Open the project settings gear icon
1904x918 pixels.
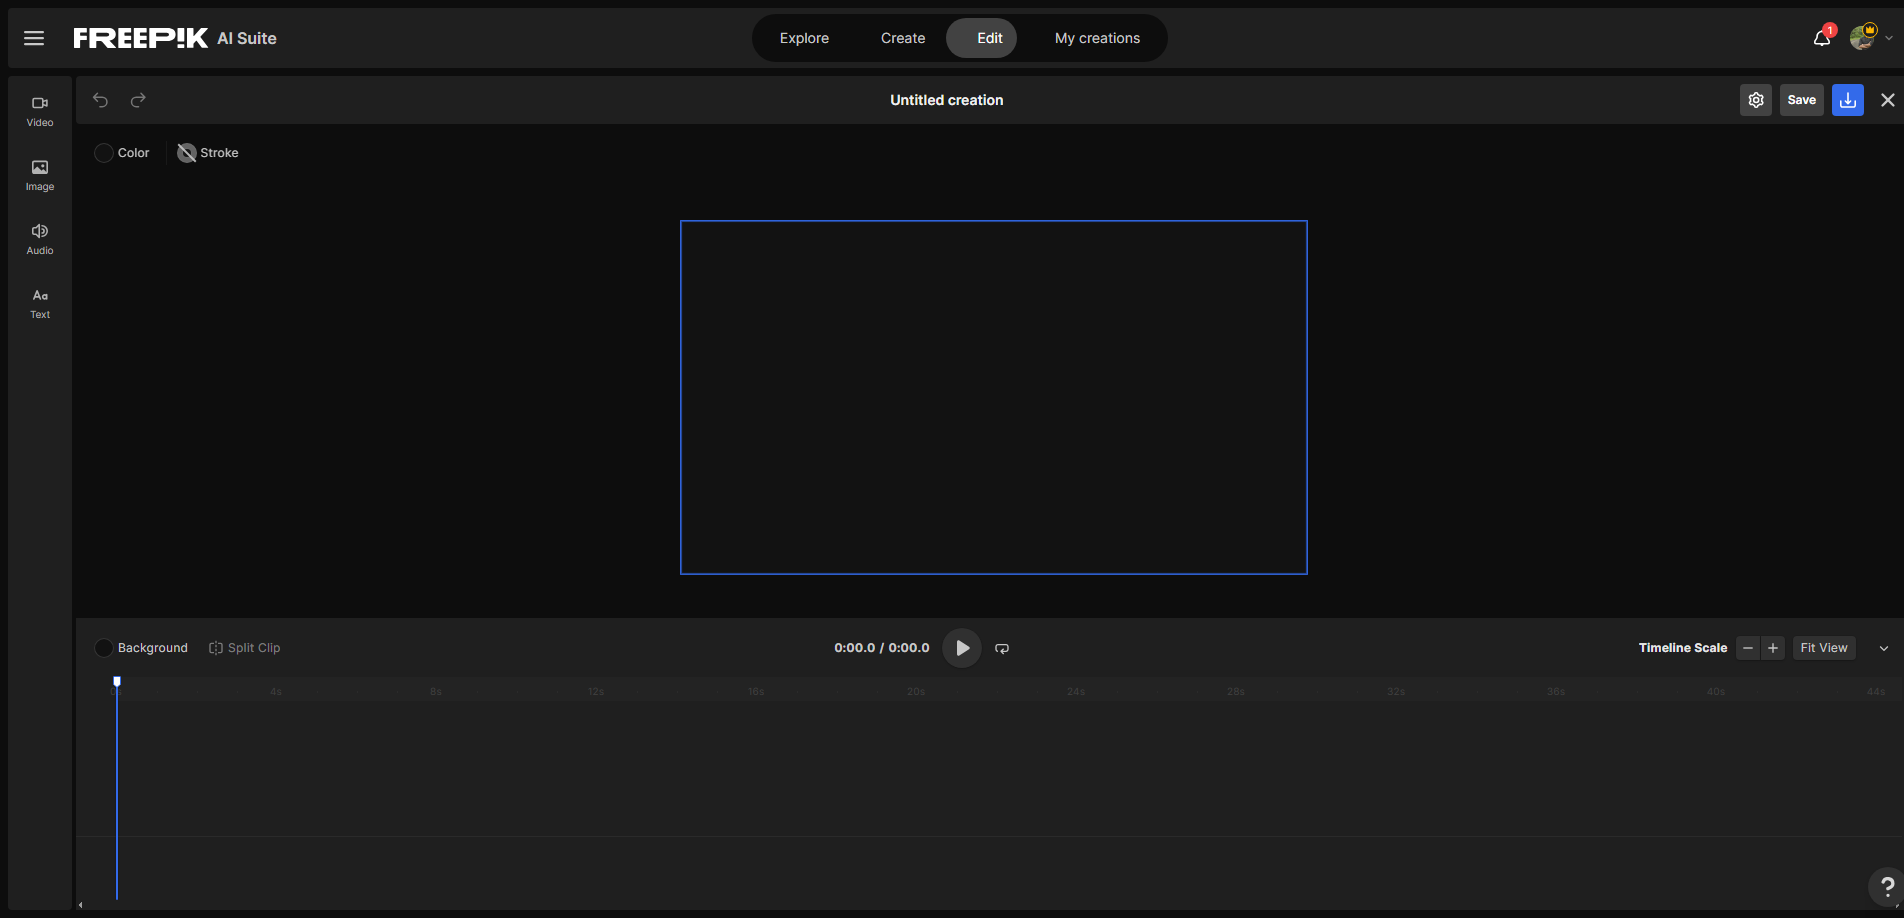1755,100
